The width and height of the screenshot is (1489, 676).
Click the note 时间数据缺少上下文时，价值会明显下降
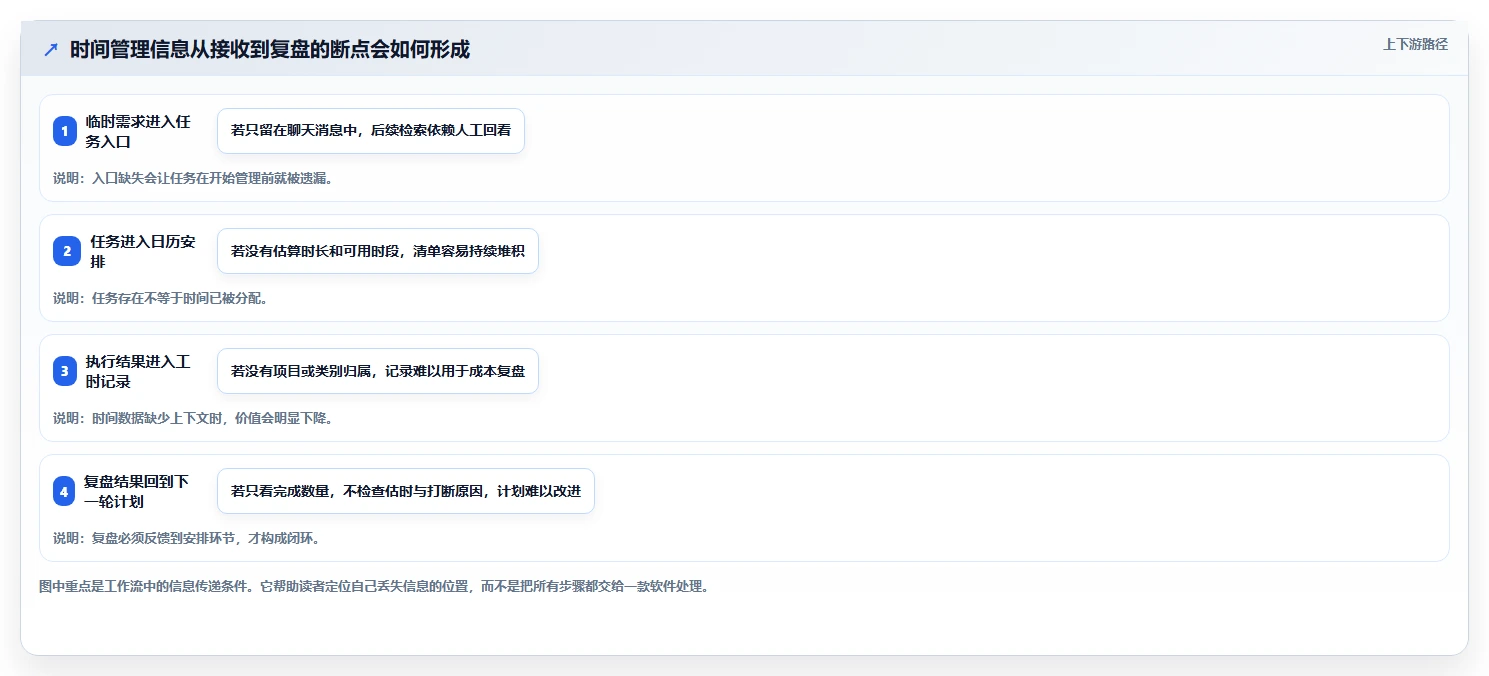pyautogui.click(x=193, y=418)
